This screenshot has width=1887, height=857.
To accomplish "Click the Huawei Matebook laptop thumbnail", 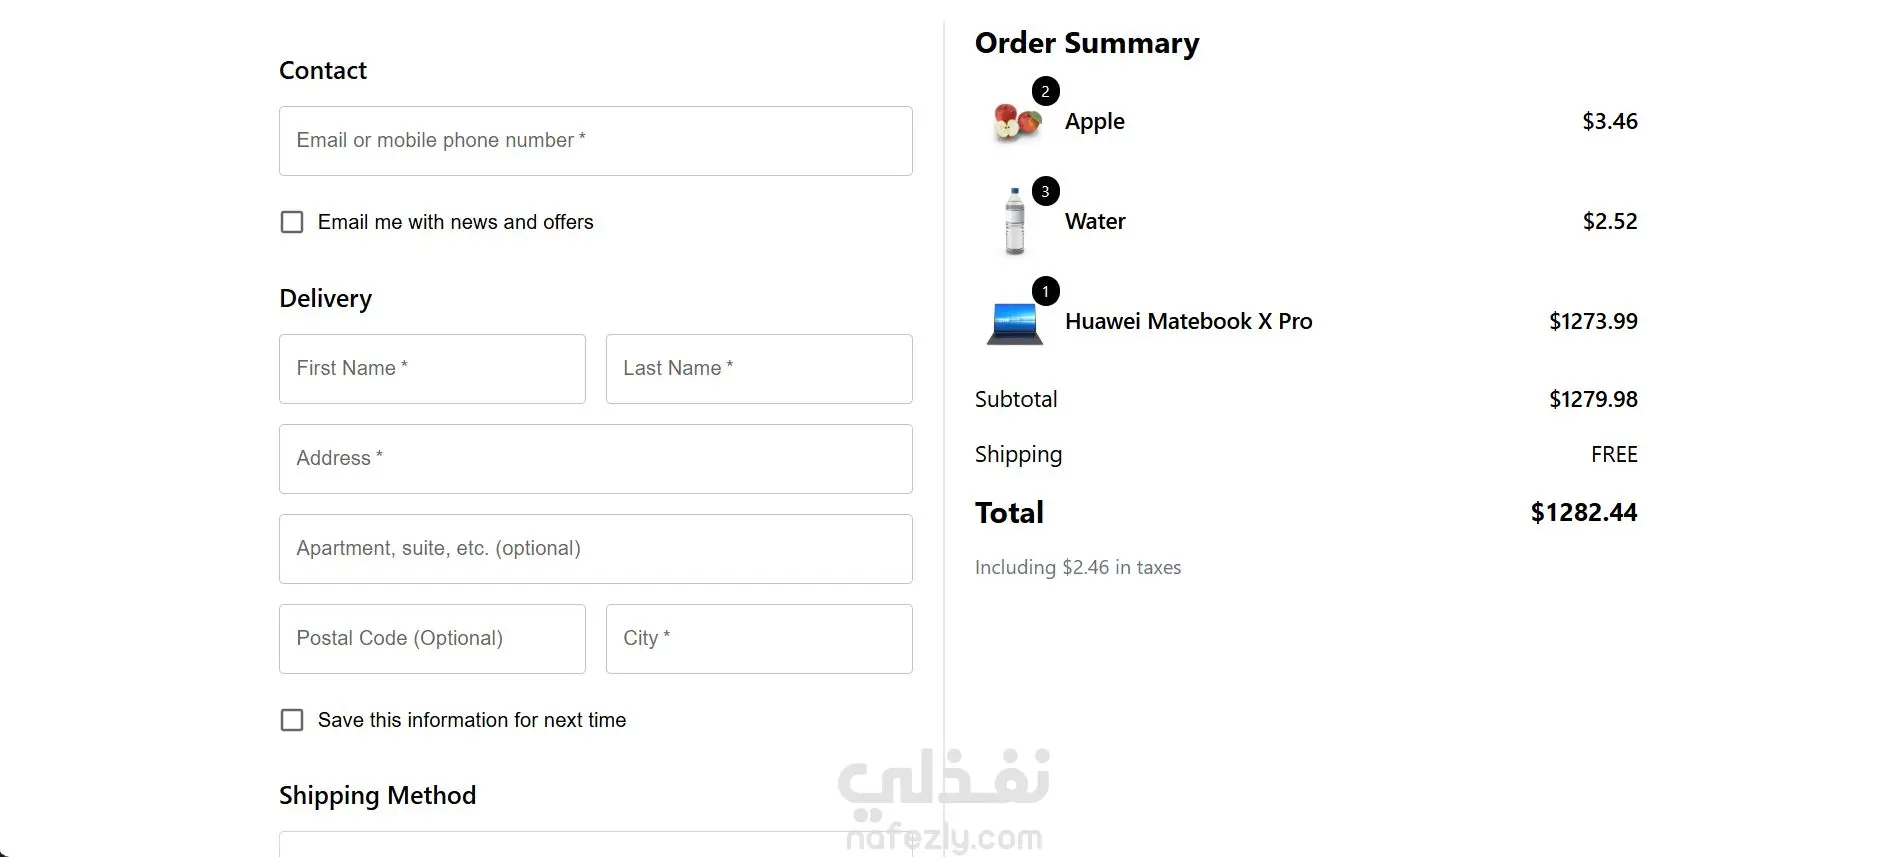I will click(x=1014, y=323).
